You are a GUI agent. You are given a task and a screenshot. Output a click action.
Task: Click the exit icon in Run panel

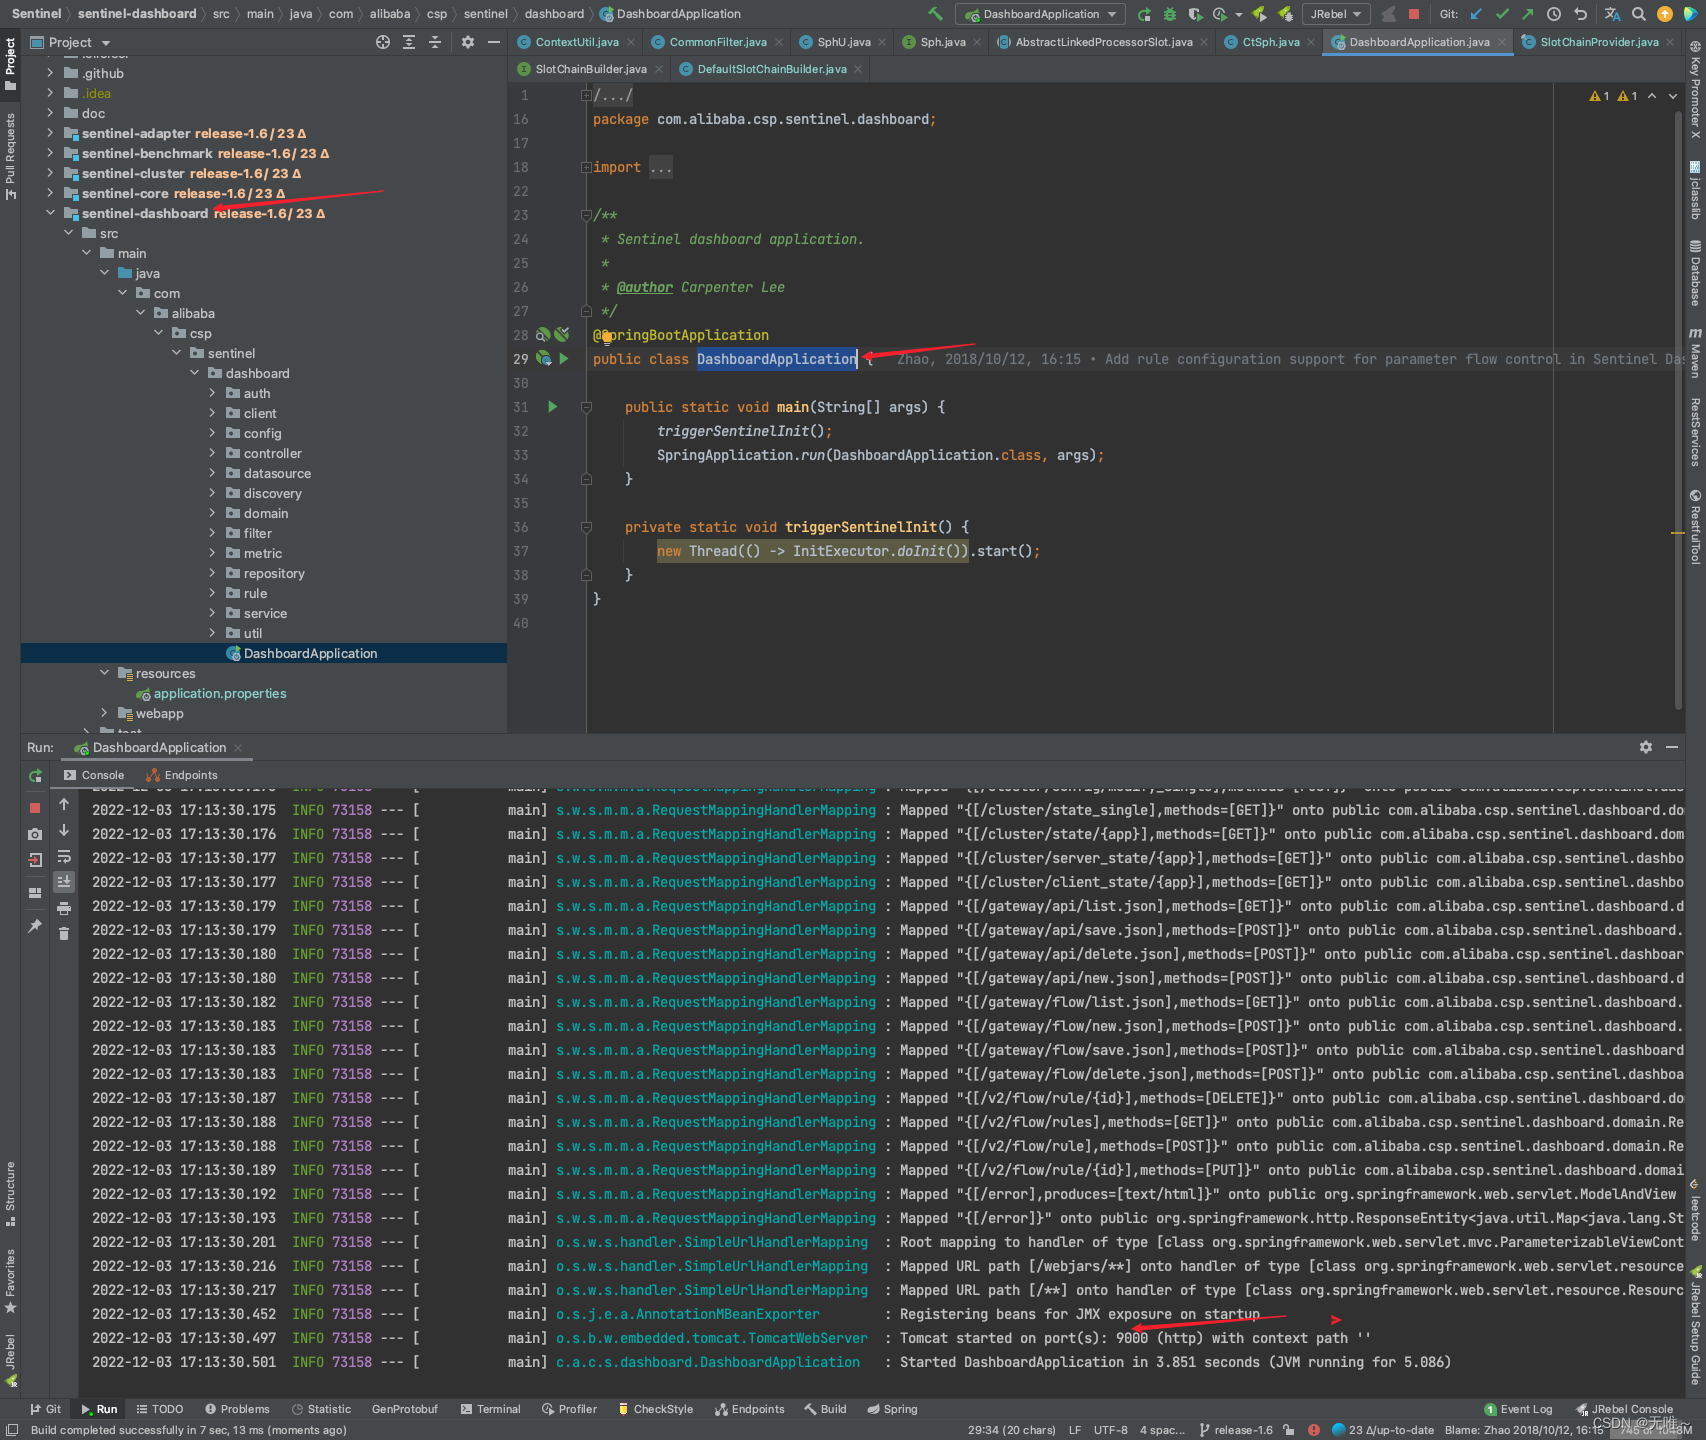tap(35, 859)
